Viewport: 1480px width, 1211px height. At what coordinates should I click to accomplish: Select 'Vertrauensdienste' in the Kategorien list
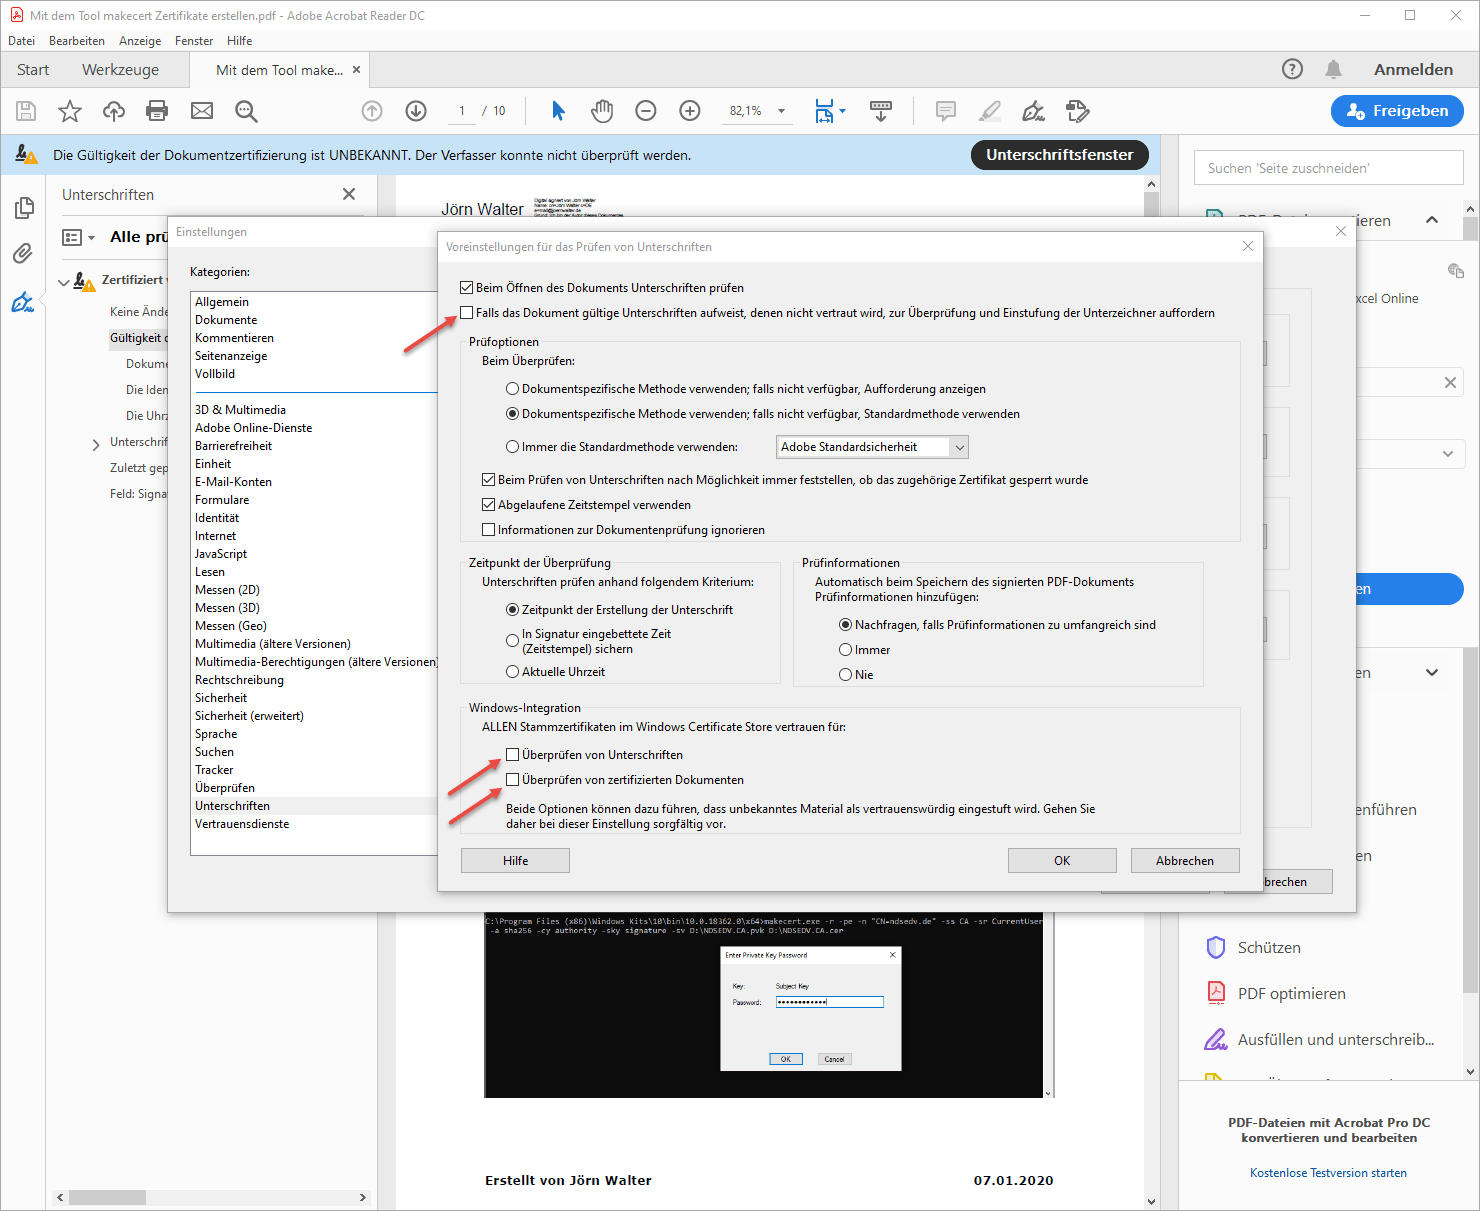(x=242, y=824)
